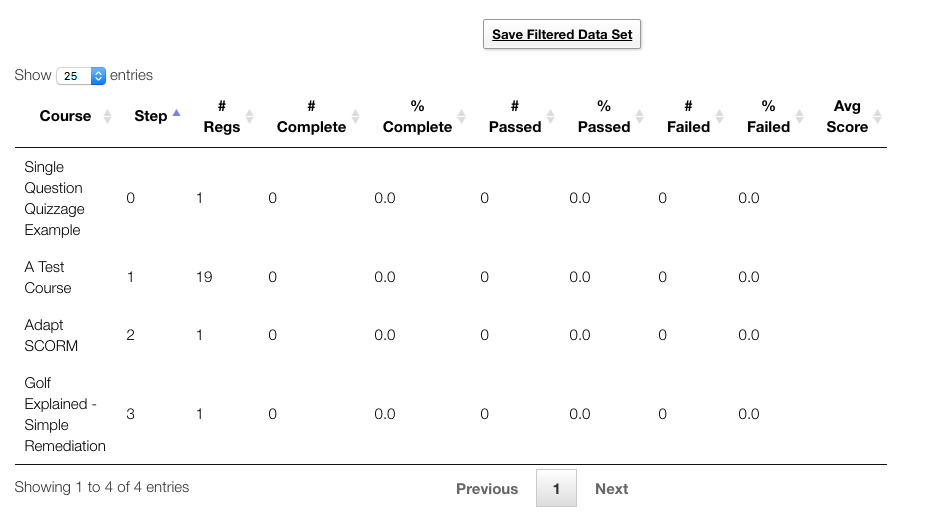Sort by % Failed sort icon
This screenshot has height=523, width=929.
[x=800, y=116]
